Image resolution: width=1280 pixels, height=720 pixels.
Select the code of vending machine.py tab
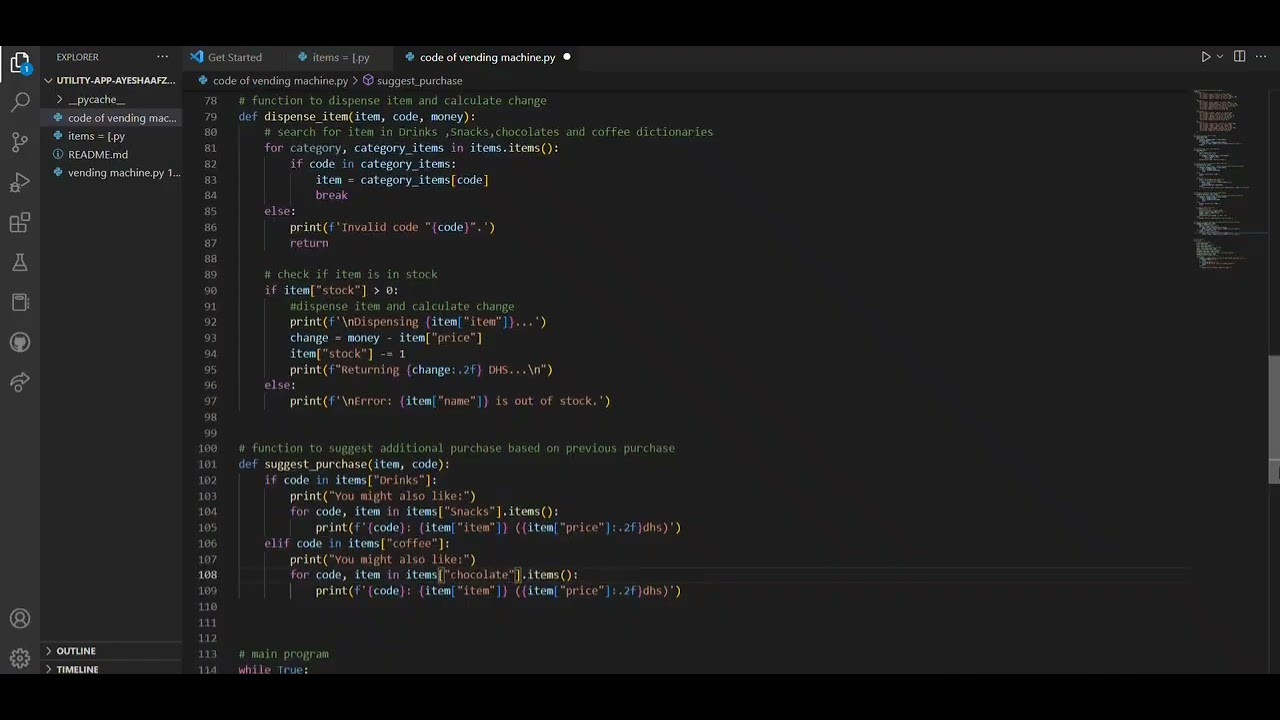(487, 57)
